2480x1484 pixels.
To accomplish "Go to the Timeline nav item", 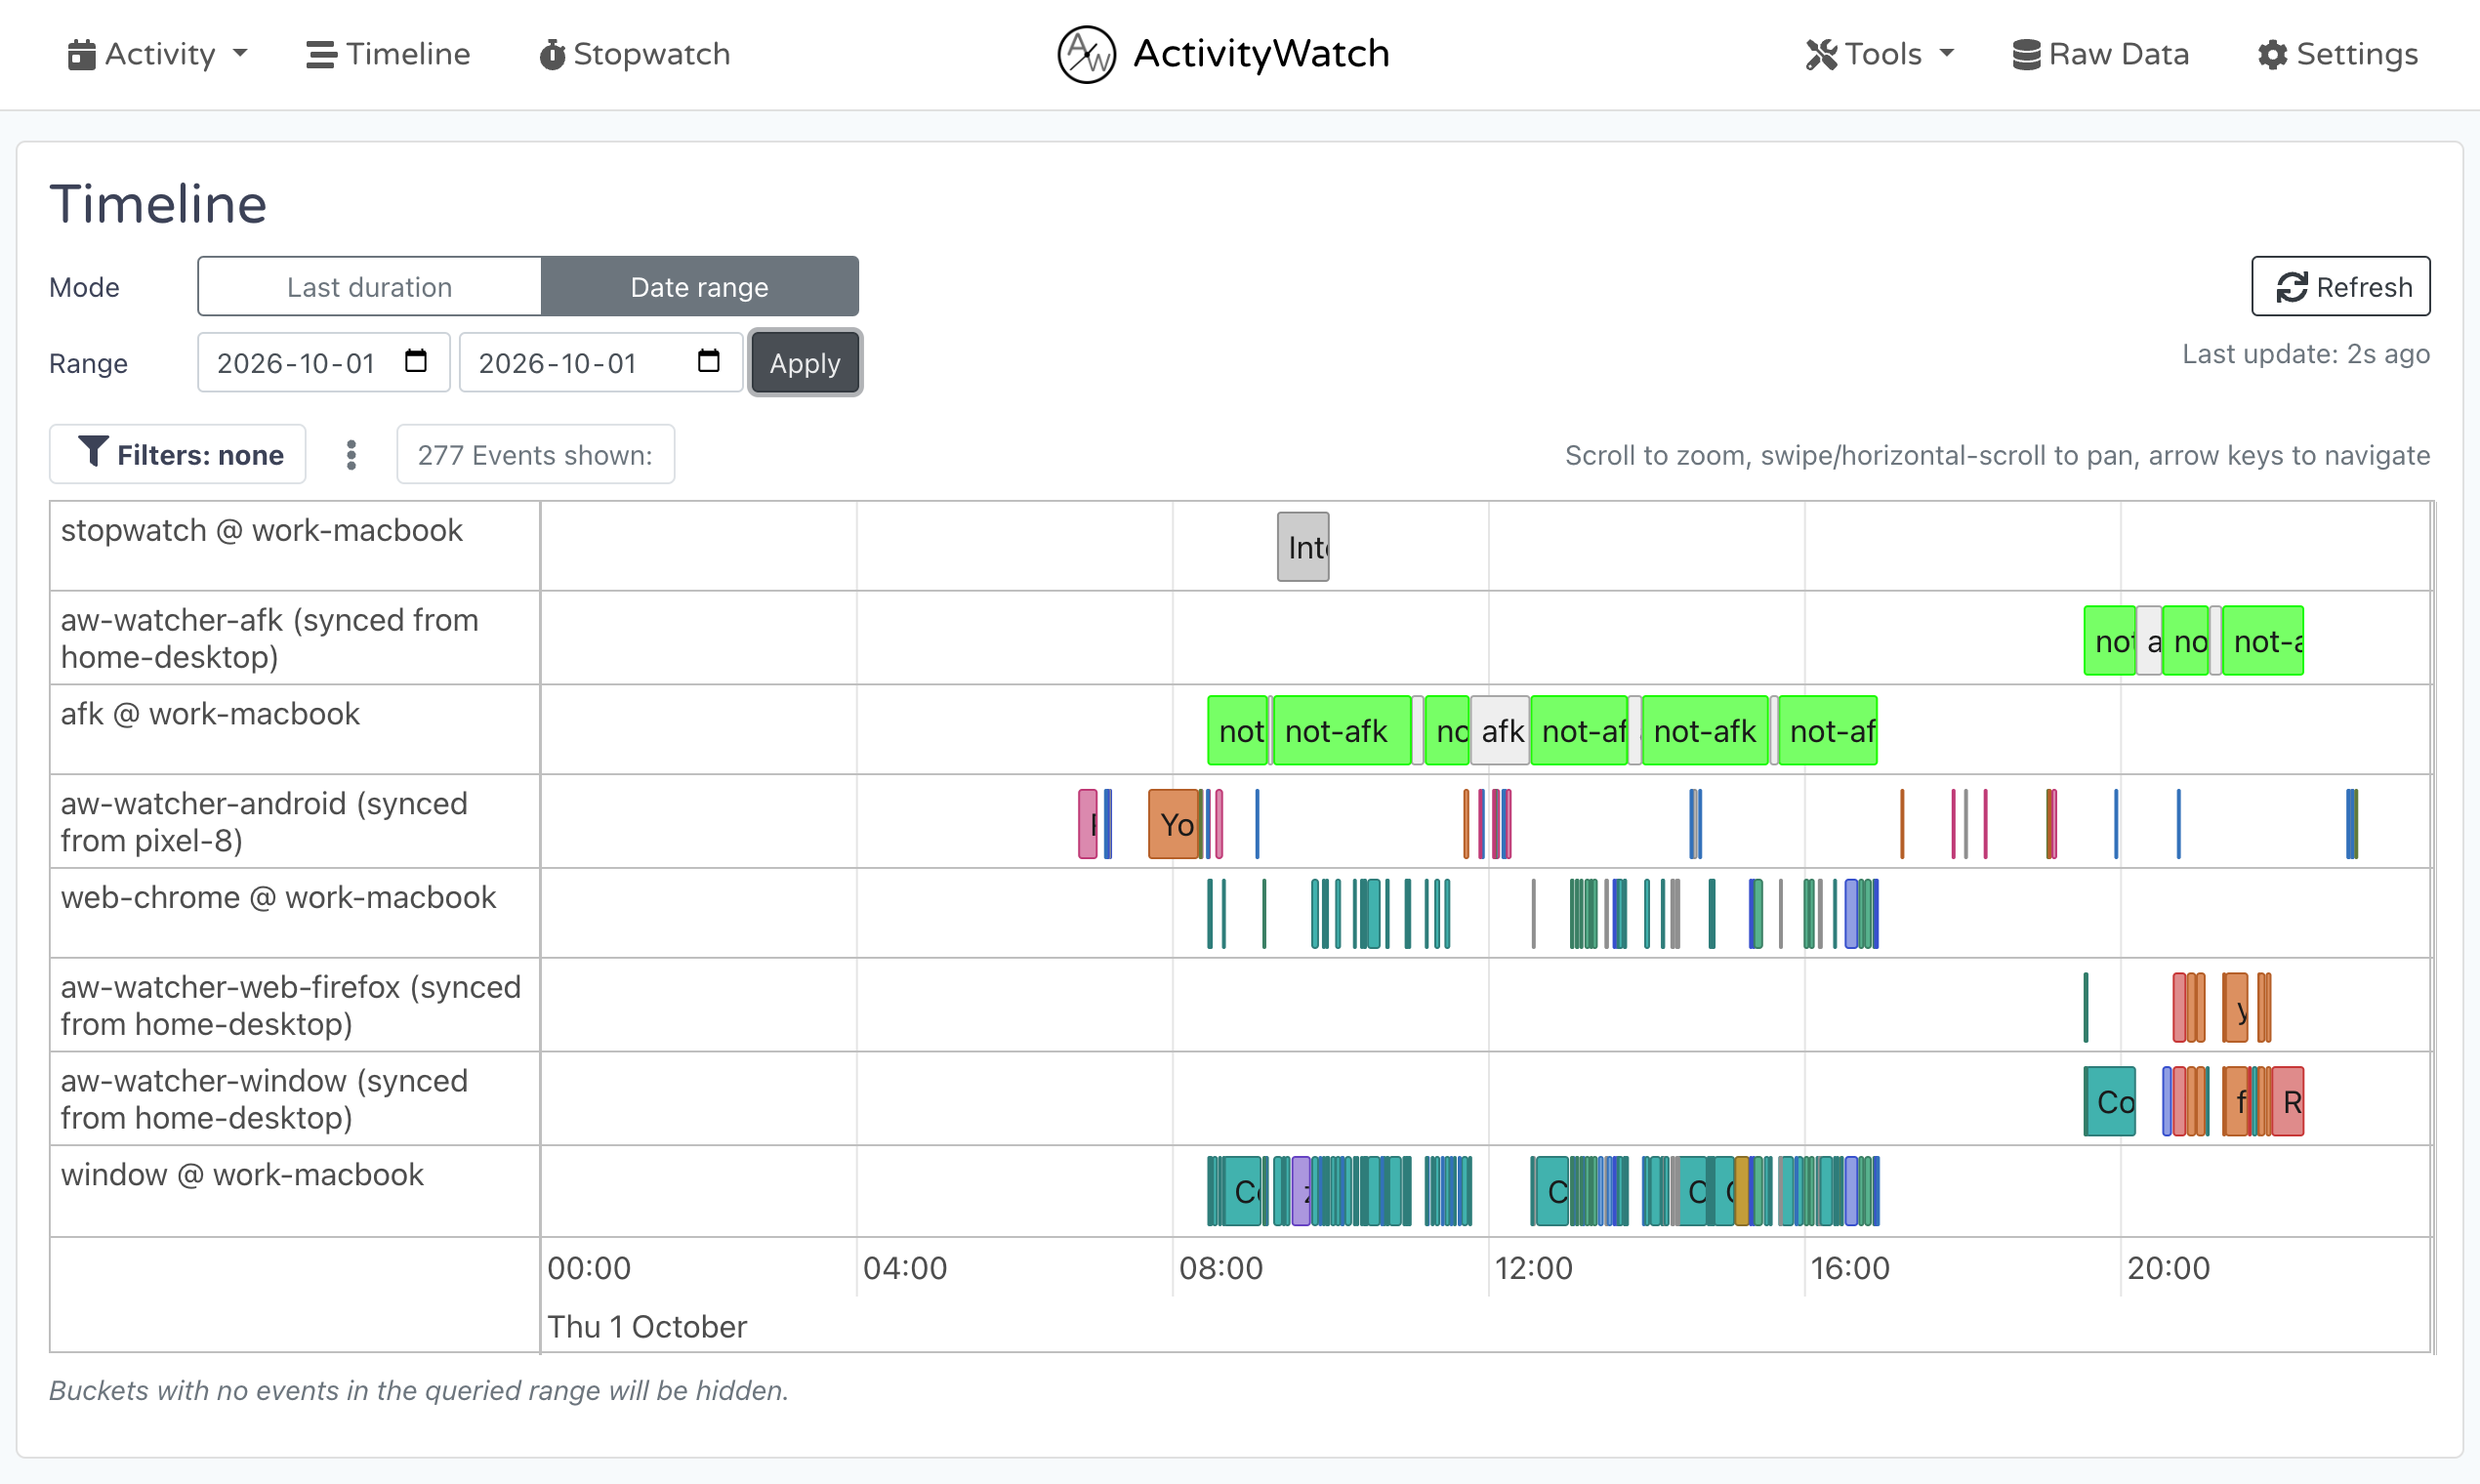I will (x=388, y=54).
